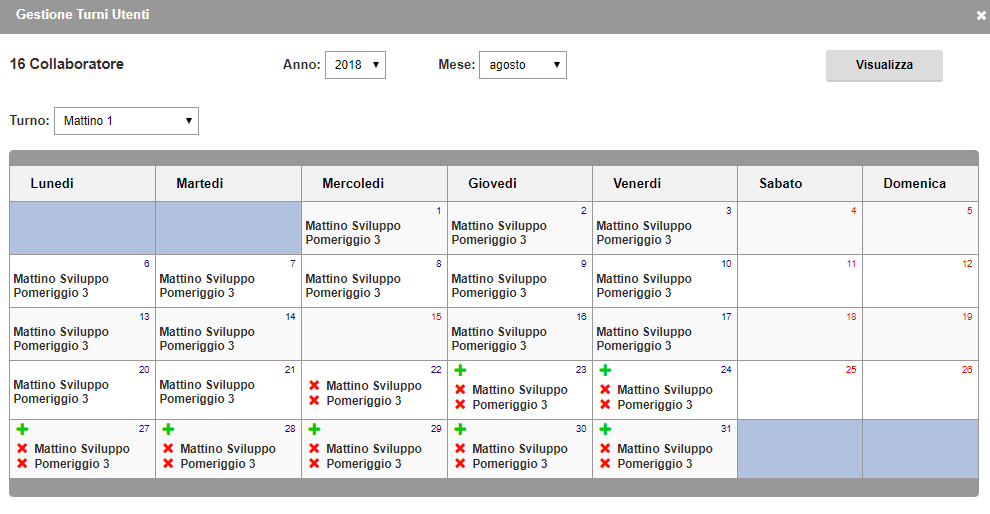
Task: Click the Visualizza button
Action: (x=884, y=65)
